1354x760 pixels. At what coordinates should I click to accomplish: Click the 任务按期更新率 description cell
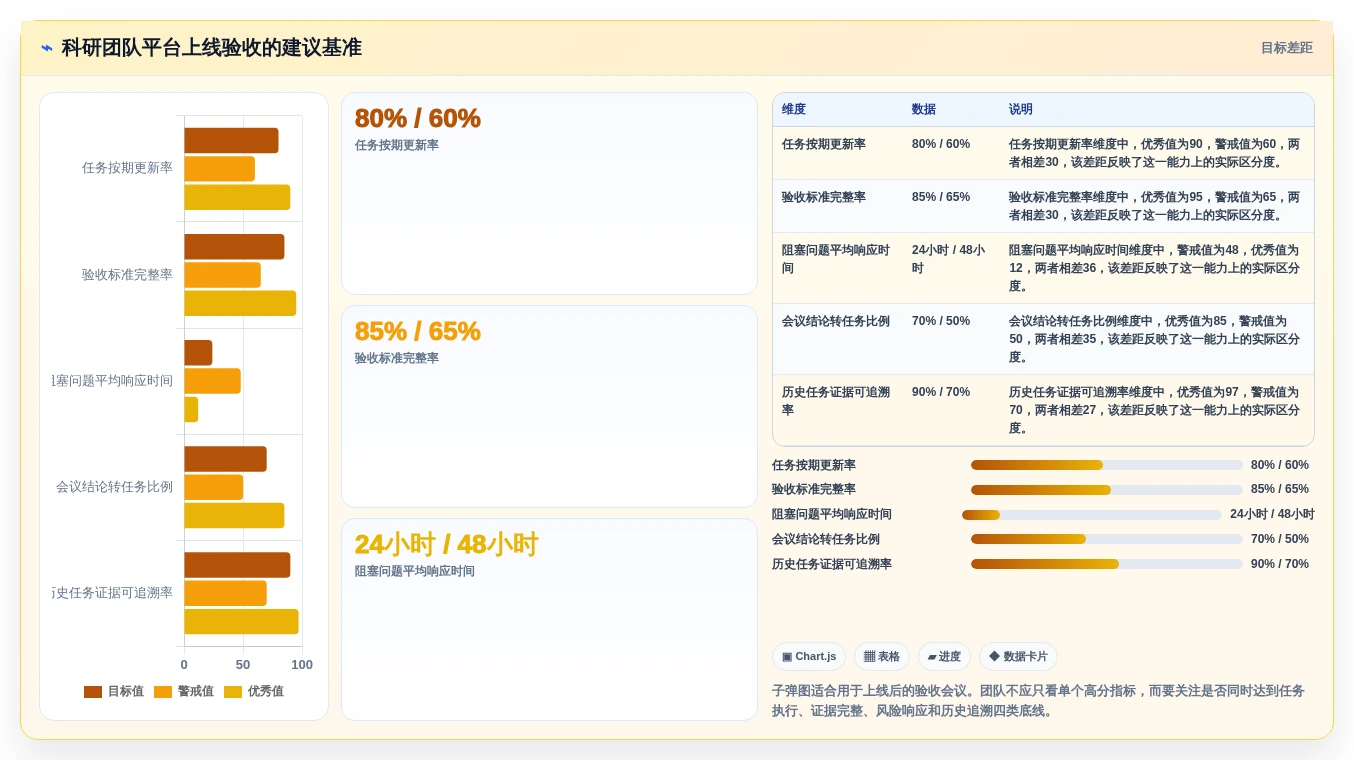[1154, 153]
